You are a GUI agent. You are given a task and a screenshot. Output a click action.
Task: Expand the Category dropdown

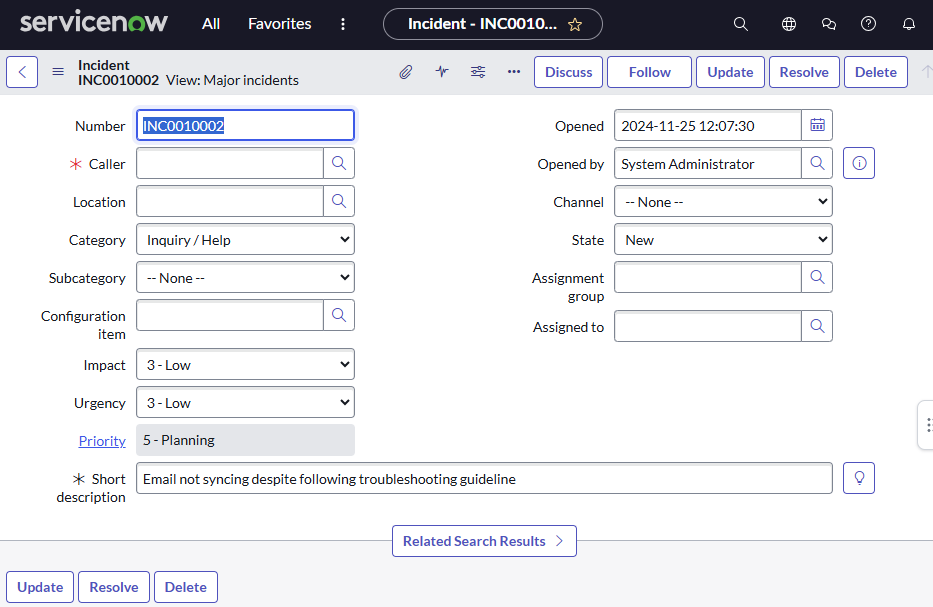click(245, 240)
